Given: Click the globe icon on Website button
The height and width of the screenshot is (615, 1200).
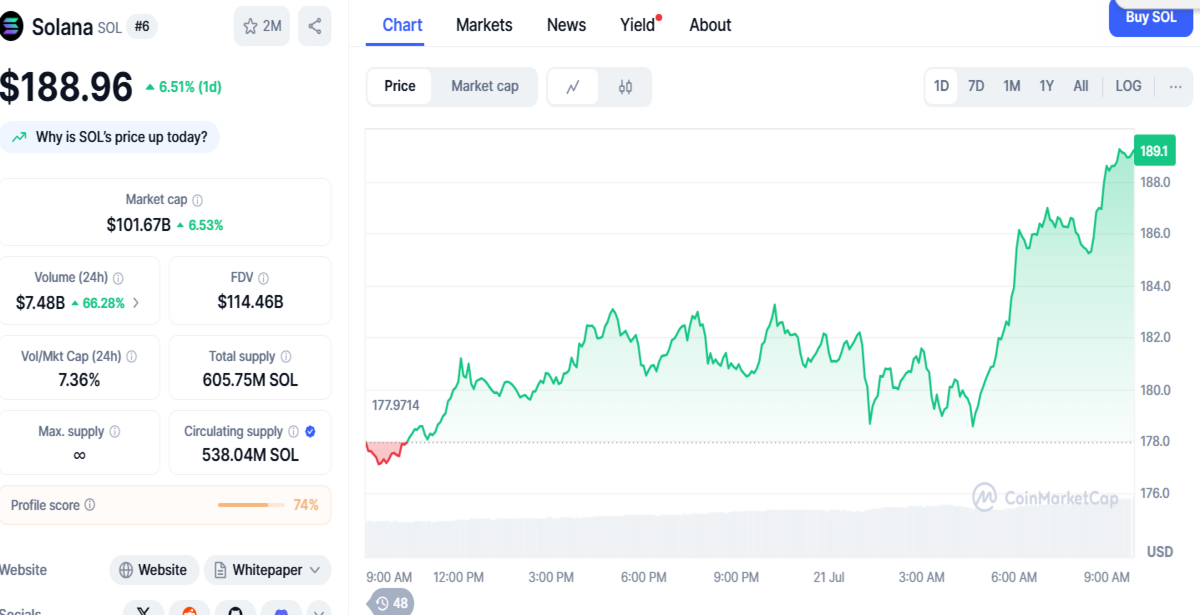Looking at the screenshot, I should coord(126,570).
